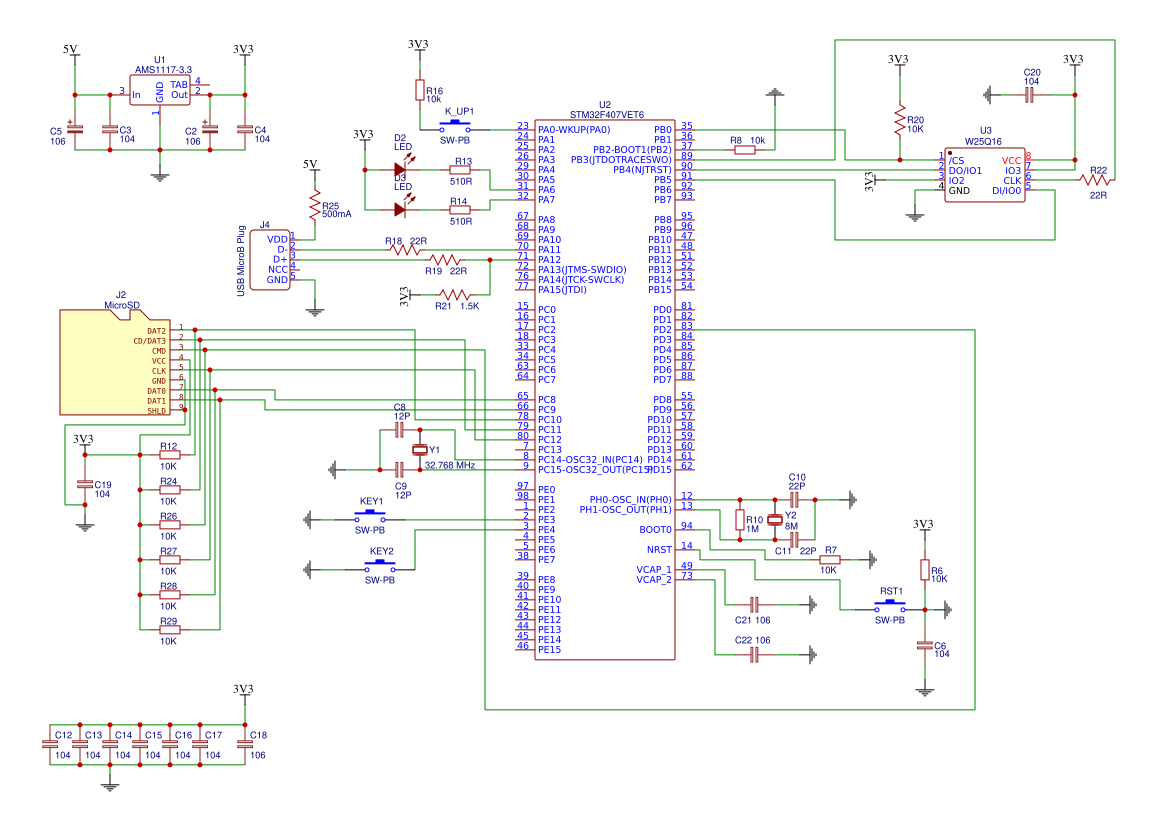1169x827 pixels.
Task: Select capacitor C6 104
Action: 925,644
